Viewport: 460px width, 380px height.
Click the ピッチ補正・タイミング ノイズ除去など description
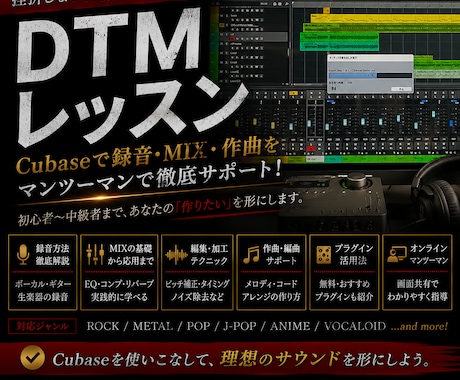coord(197,290)
